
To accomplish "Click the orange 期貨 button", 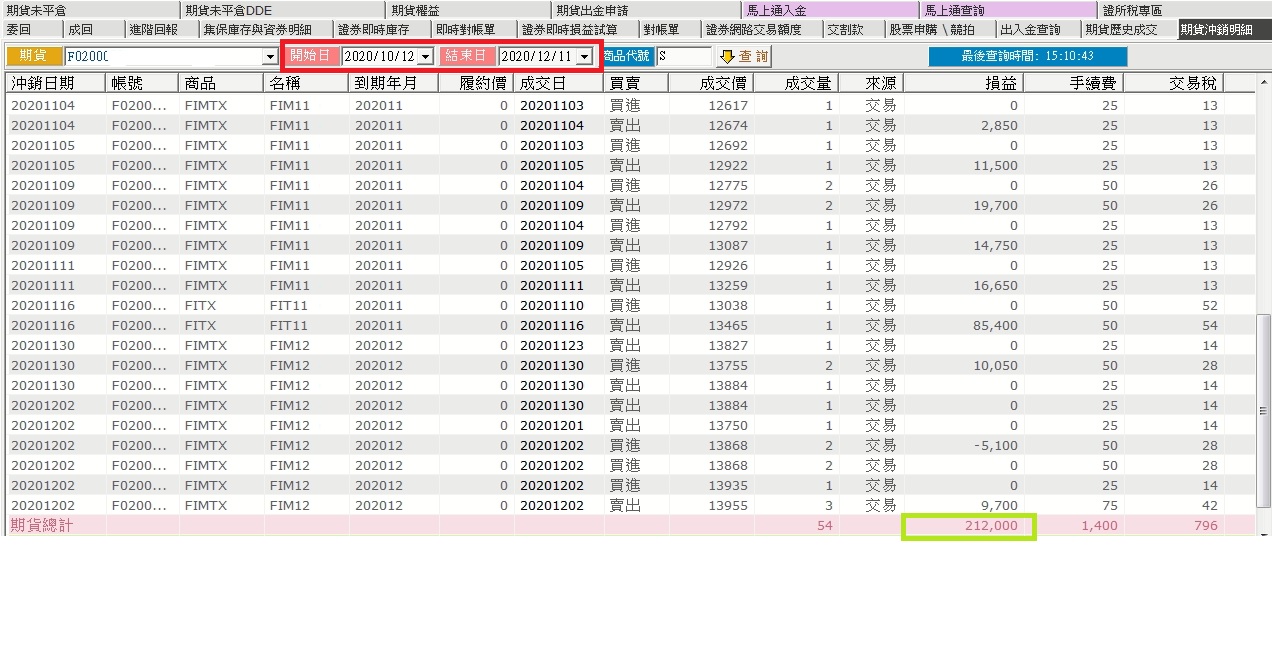I will [34, 56].
